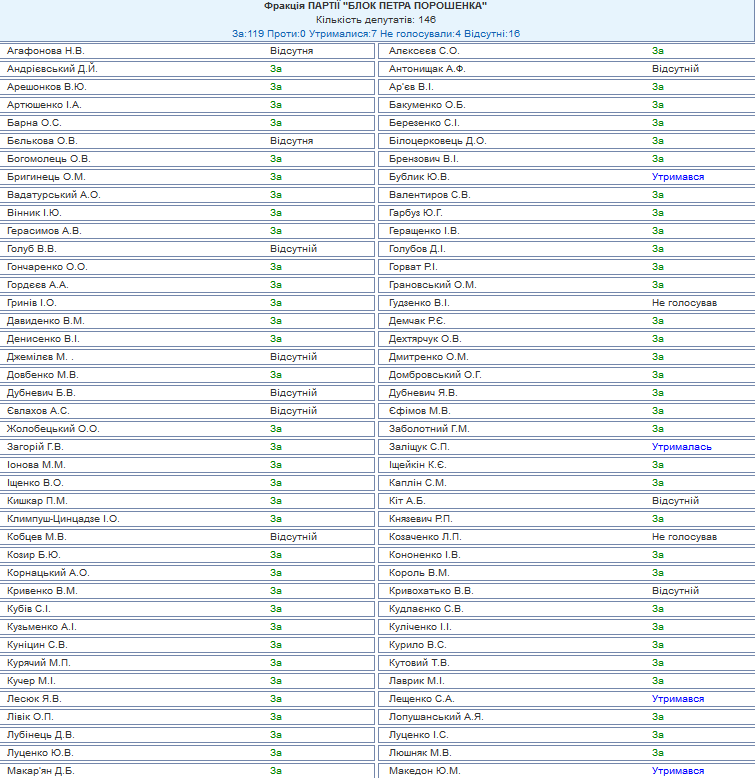755x778 pixels.
Task: Select Арешонков В.Ю. entry
Action: click(47, 87)
